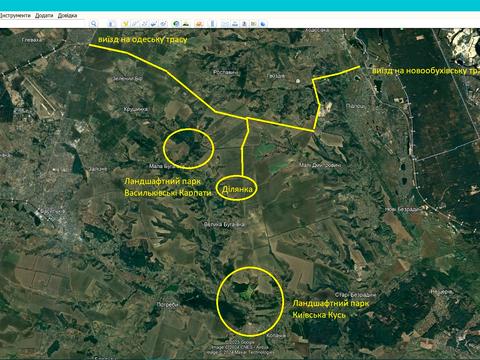Click the print icon
Screen dimensions: 480x360
235,23
